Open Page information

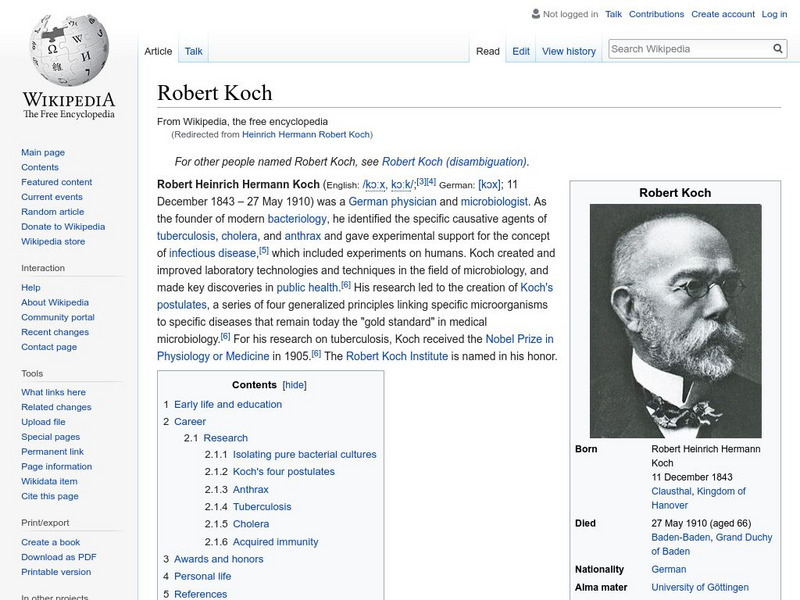tap(57, 466)
